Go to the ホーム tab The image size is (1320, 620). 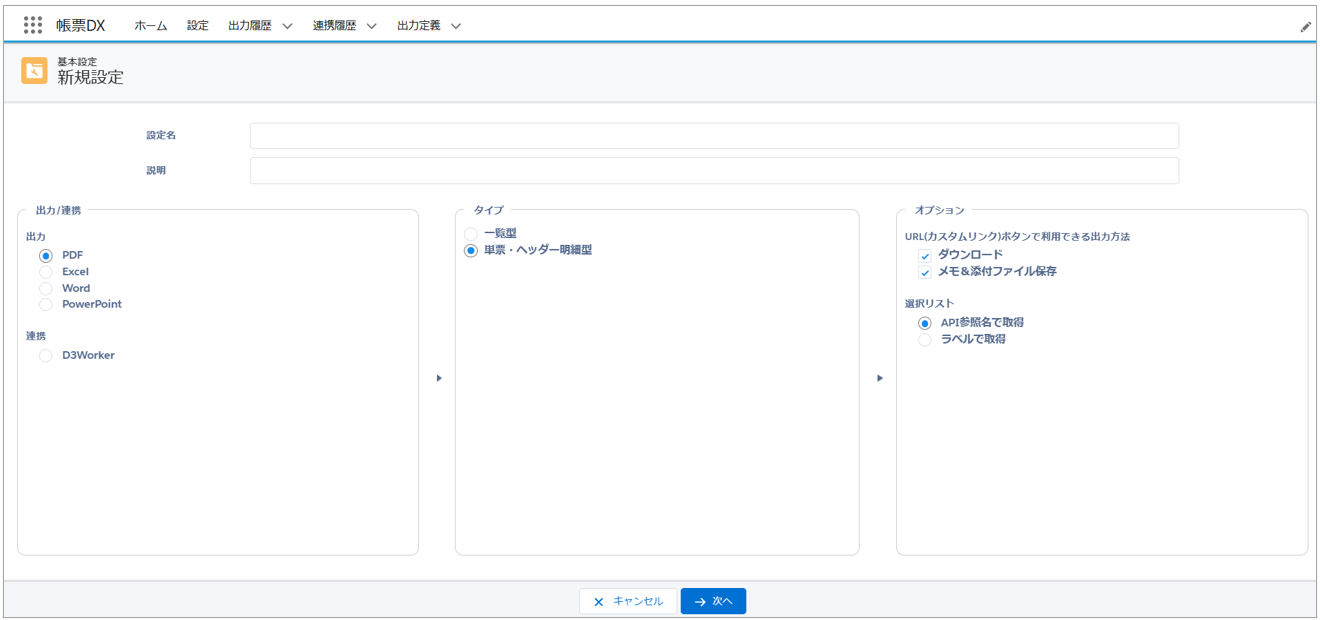[151, 26]
